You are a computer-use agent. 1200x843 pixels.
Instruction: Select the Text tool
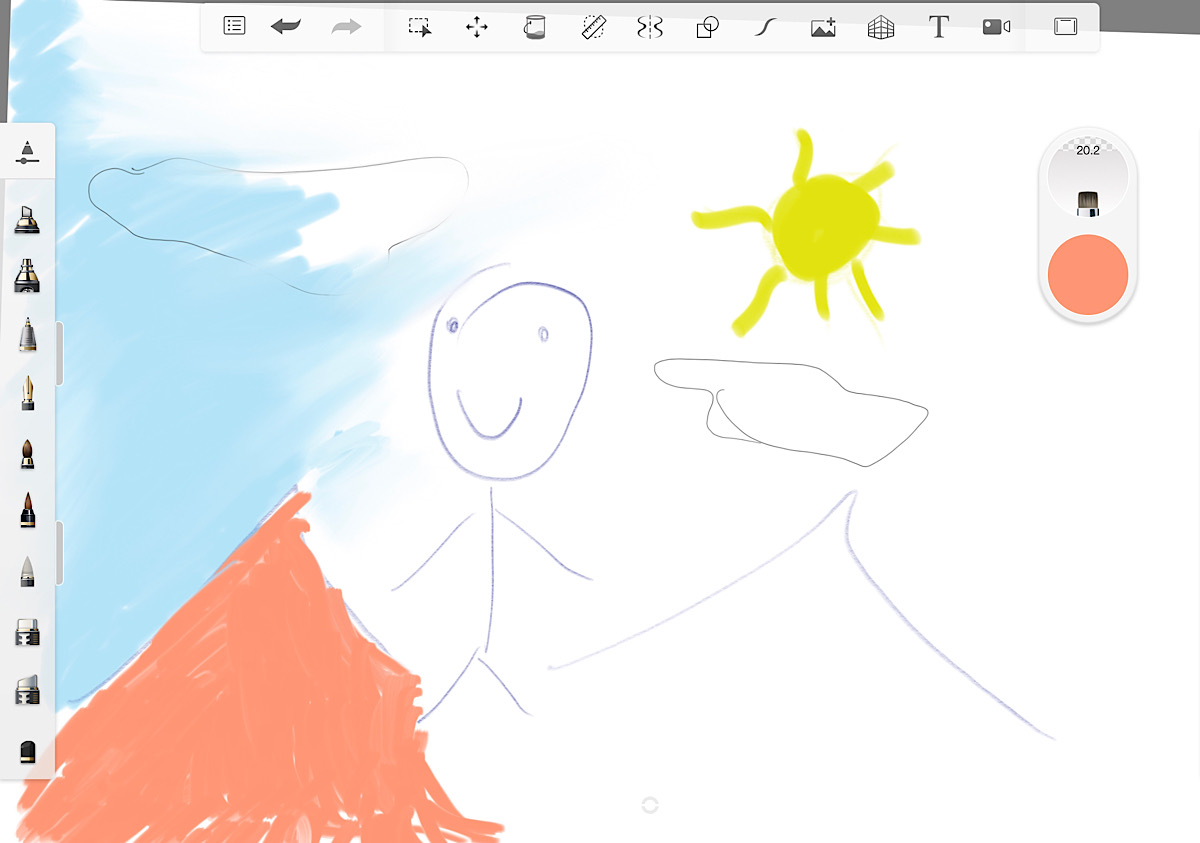pyautogui.click(x=938, y=27)
